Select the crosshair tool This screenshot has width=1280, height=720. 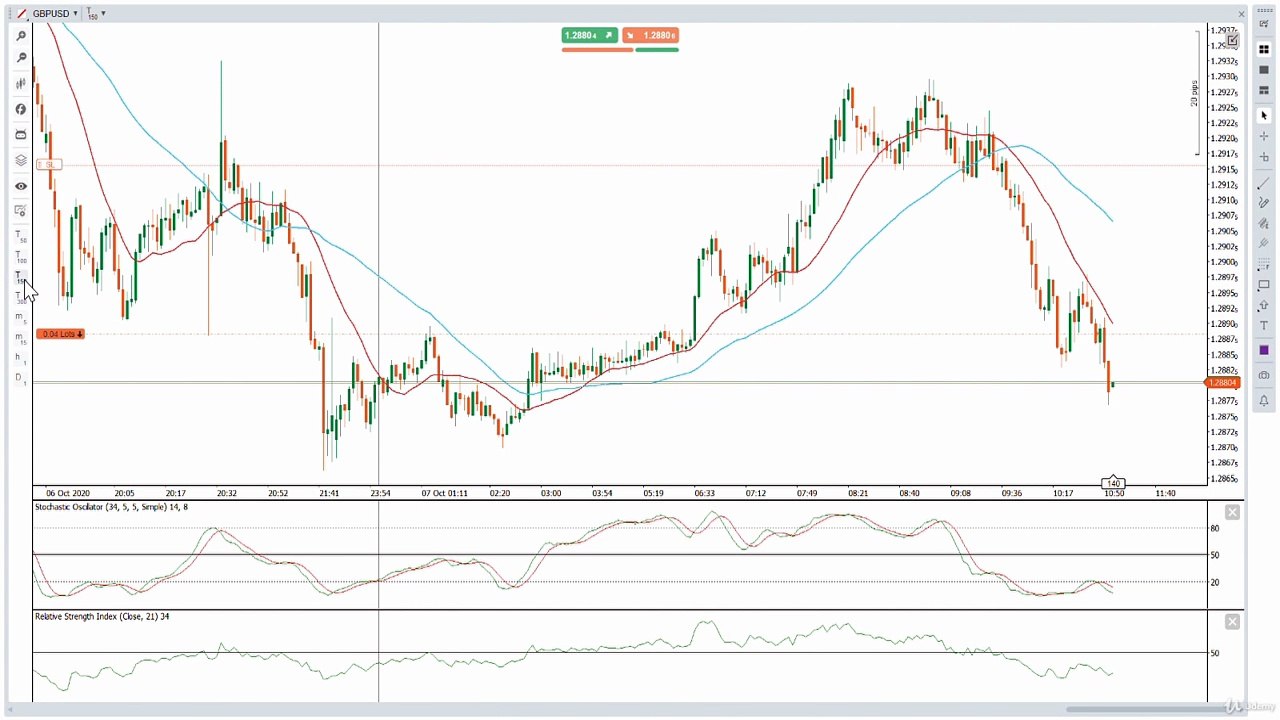tap(1264, 137)
